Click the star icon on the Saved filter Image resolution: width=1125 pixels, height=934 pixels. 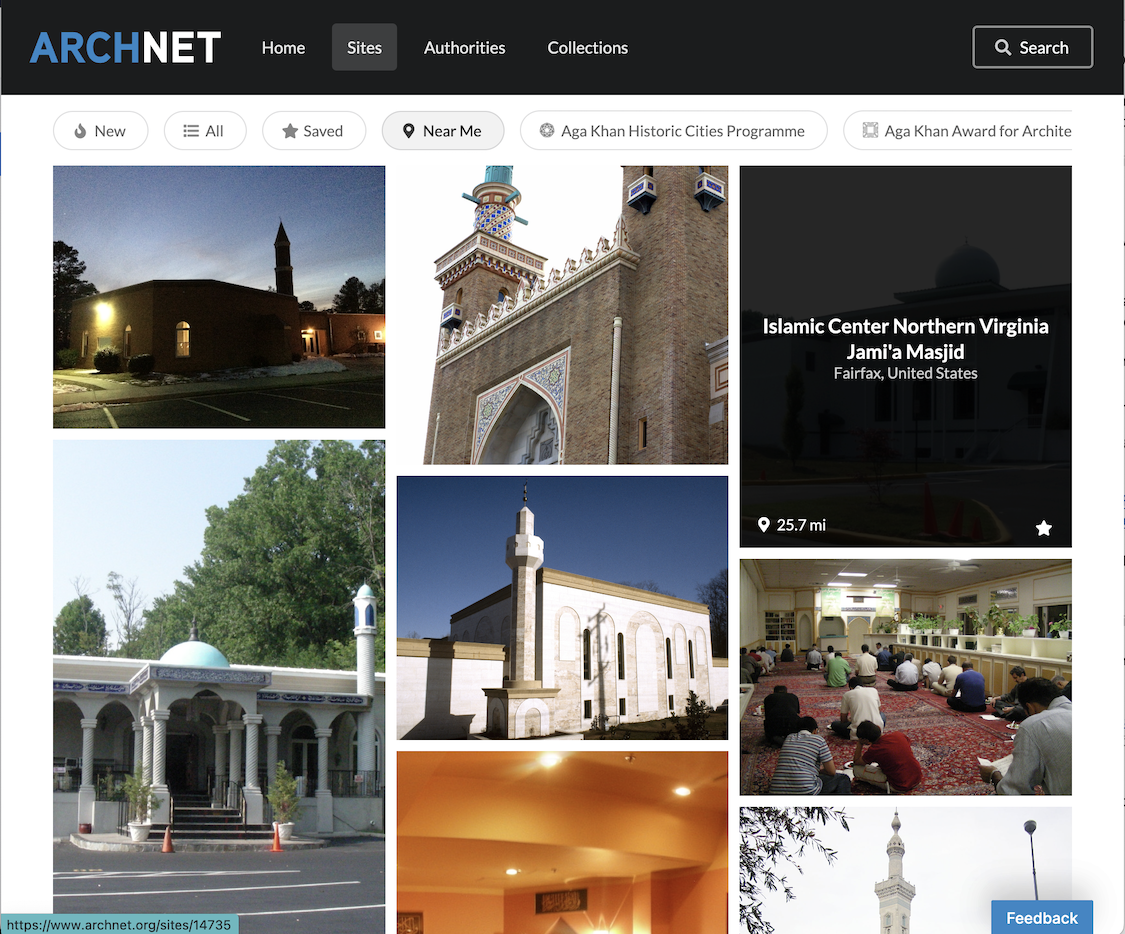click(x=290, y=130)
